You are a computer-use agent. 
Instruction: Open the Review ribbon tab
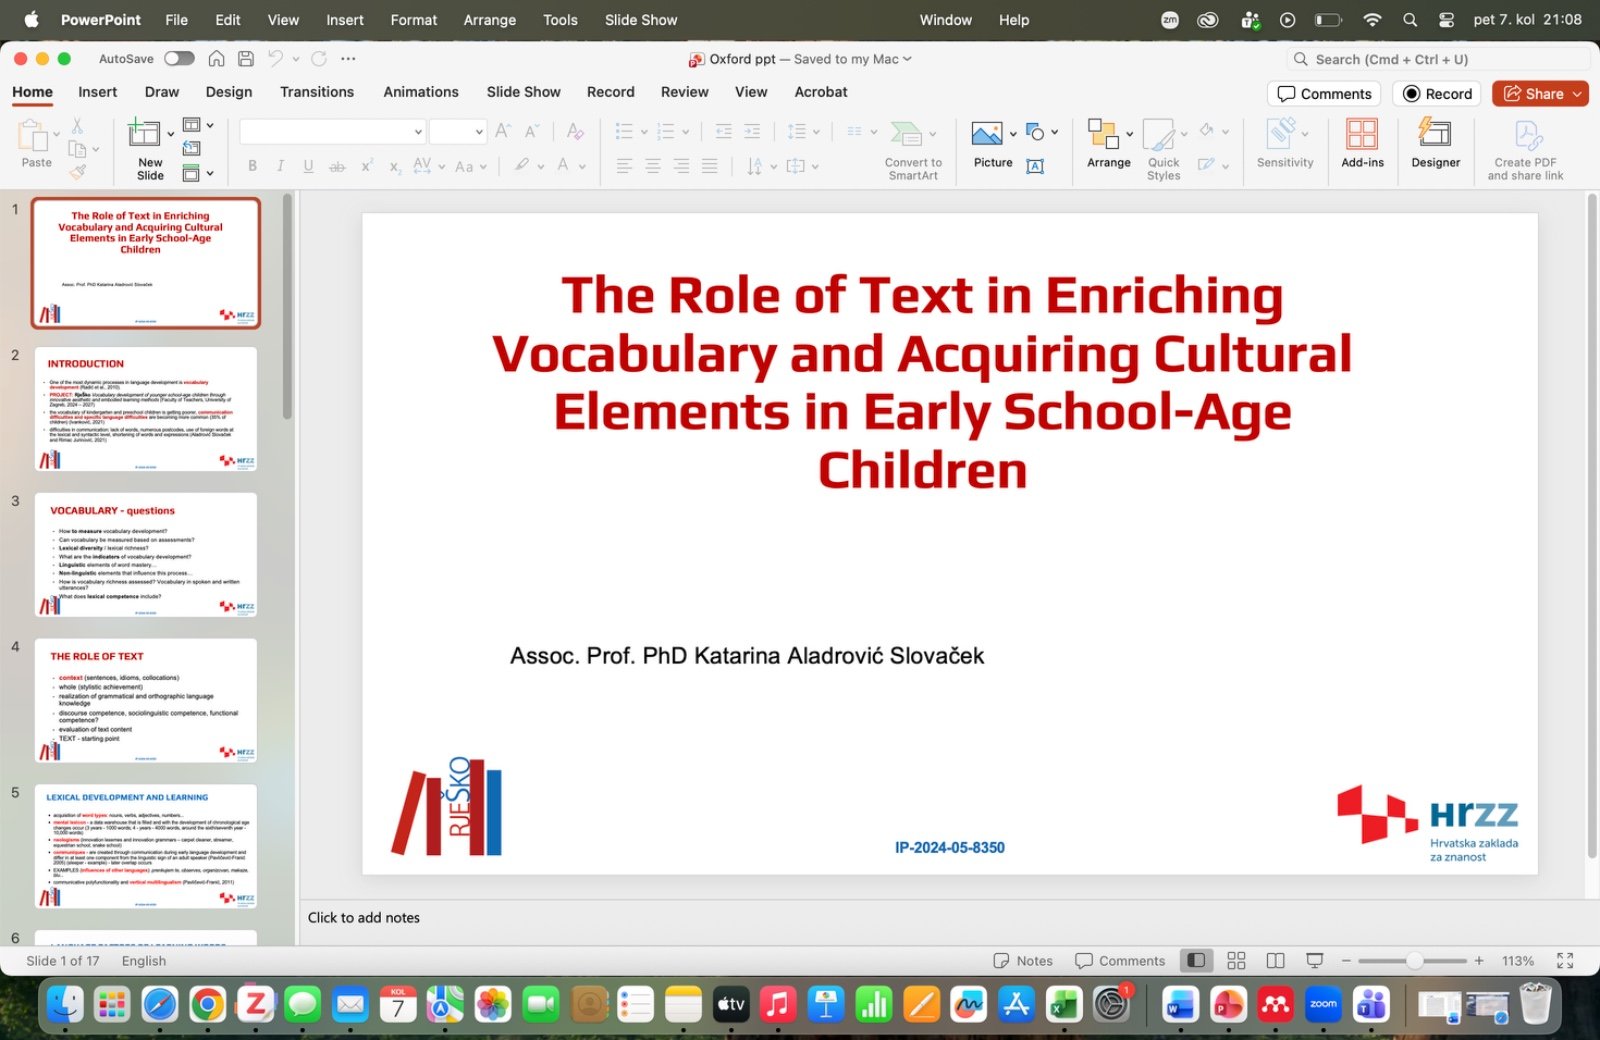point(685,92)
